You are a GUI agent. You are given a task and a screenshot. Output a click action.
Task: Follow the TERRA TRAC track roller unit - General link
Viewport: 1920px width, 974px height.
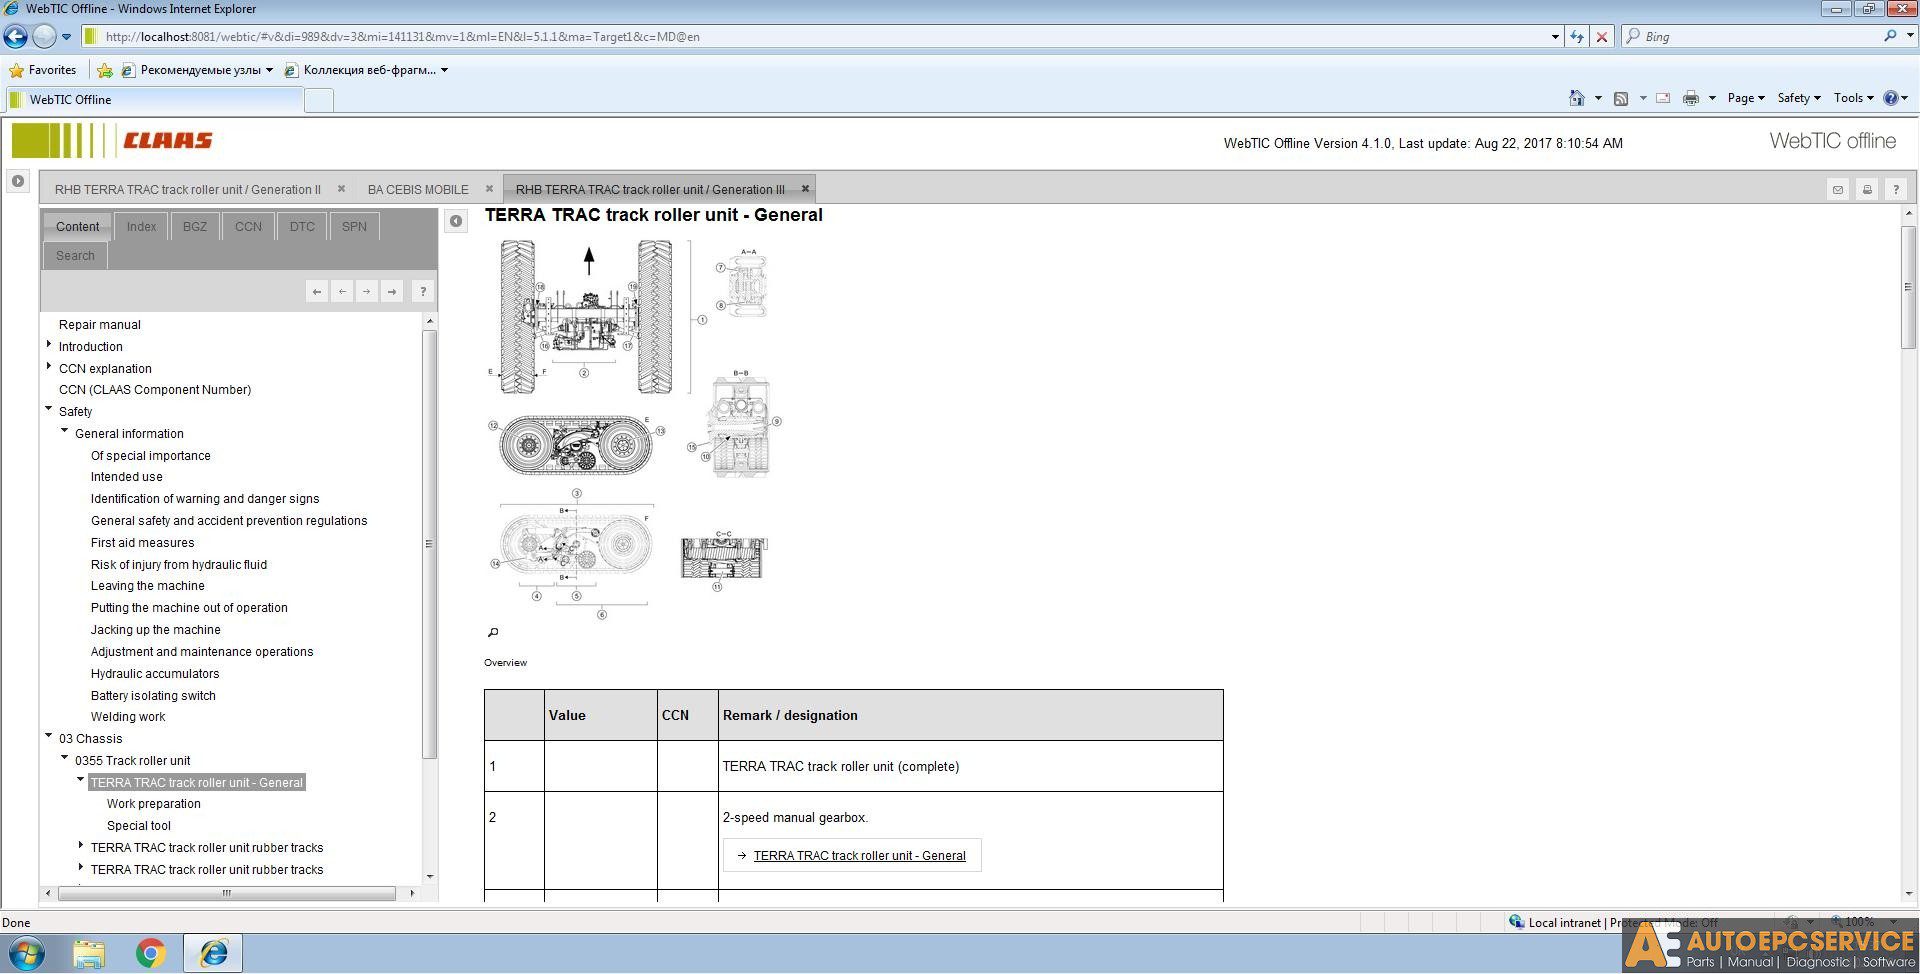click(859, 856)
